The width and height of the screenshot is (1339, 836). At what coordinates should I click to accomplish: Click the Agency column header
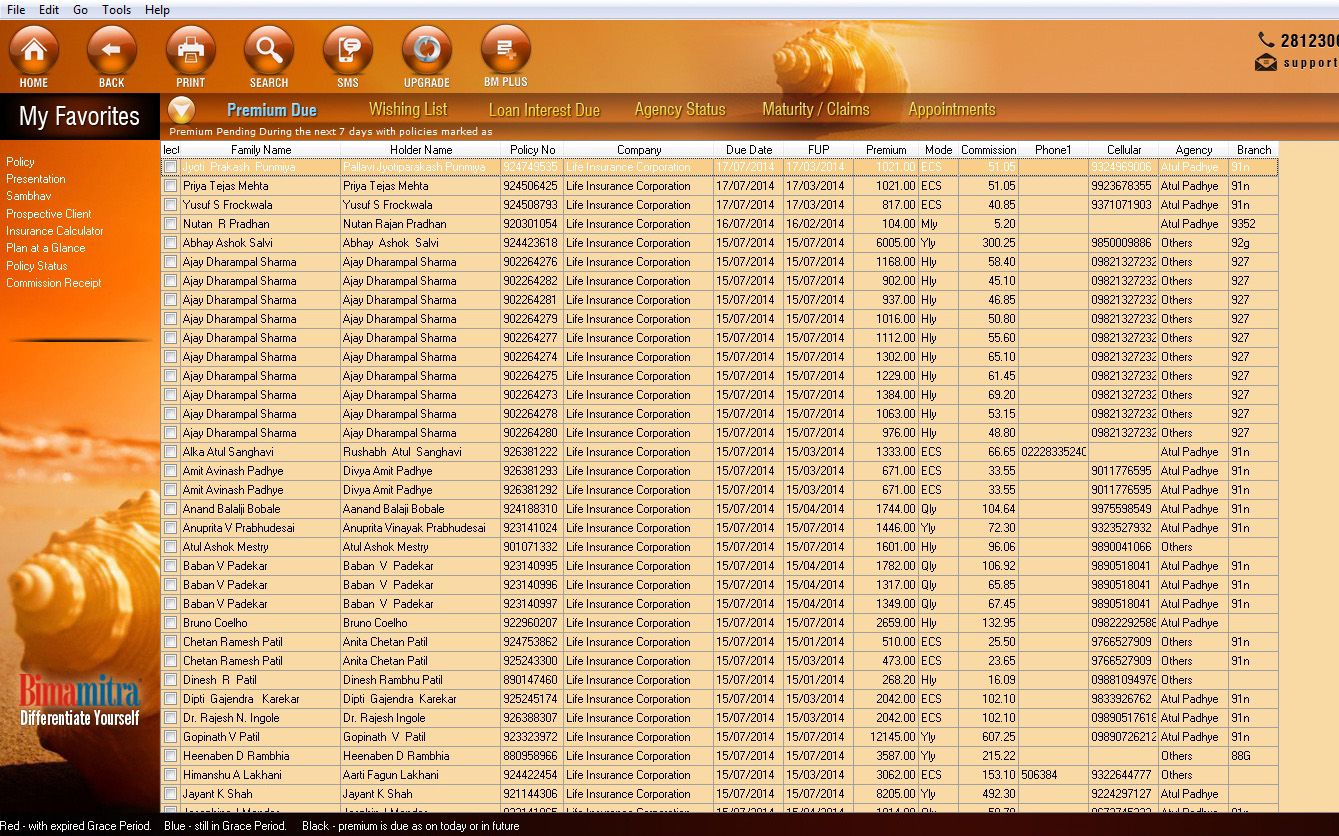pos(1194,150)
